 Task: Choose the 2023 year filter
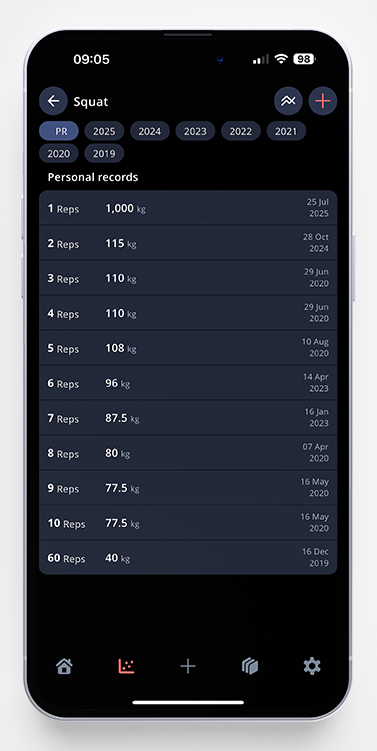click(195, 131)
